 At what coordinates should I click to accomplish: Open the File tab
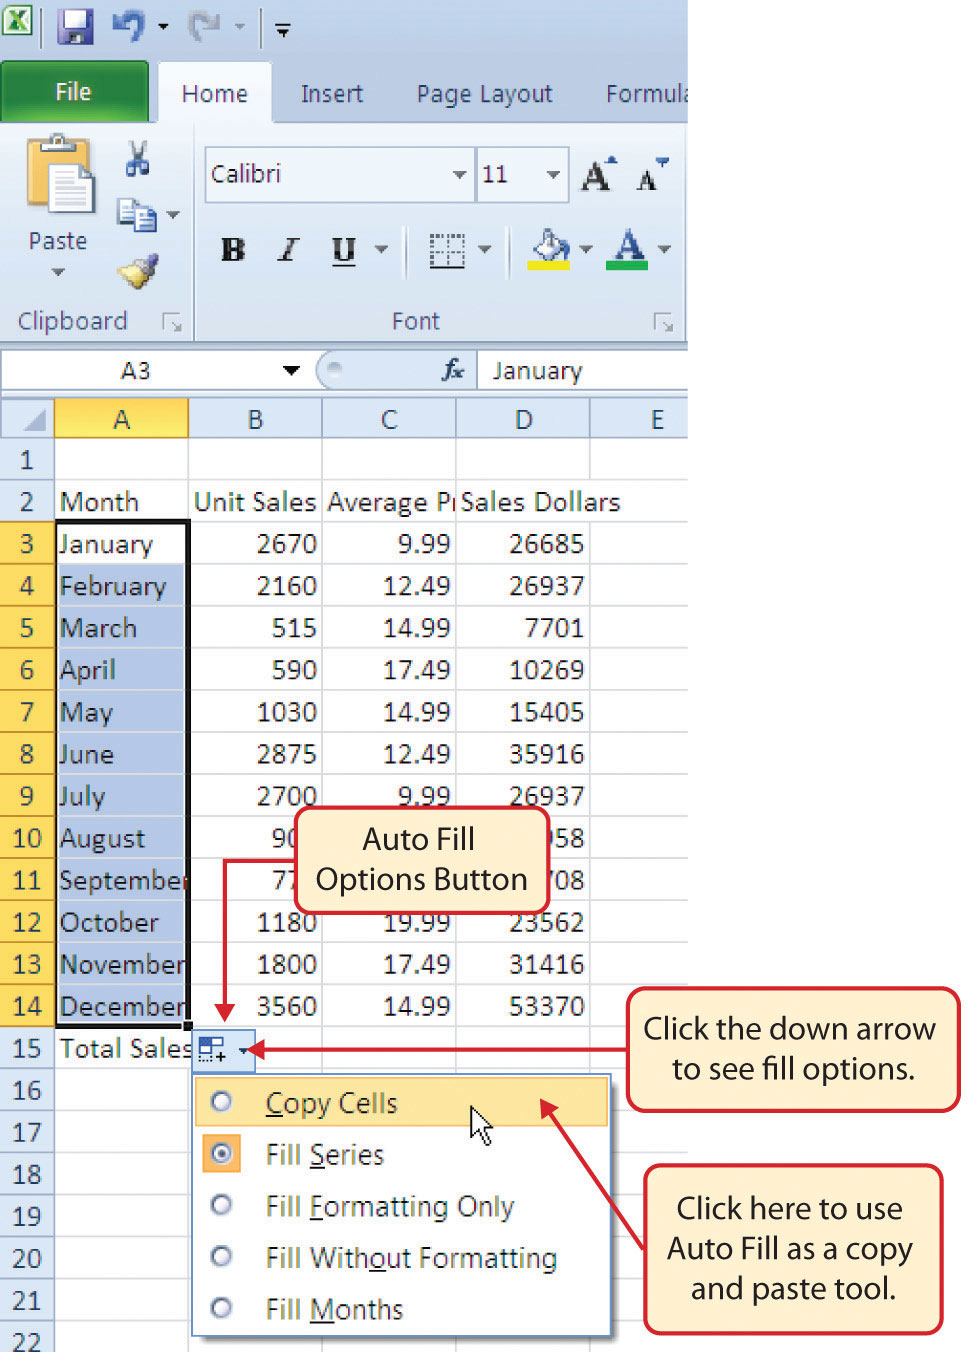click(74, 91)
